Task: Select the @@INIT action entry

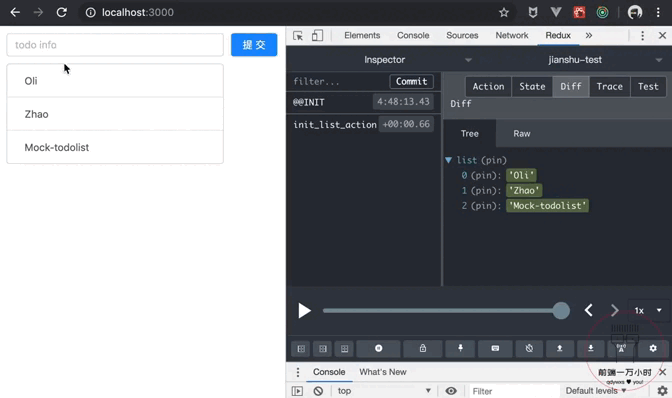Action: pos(363,102)
